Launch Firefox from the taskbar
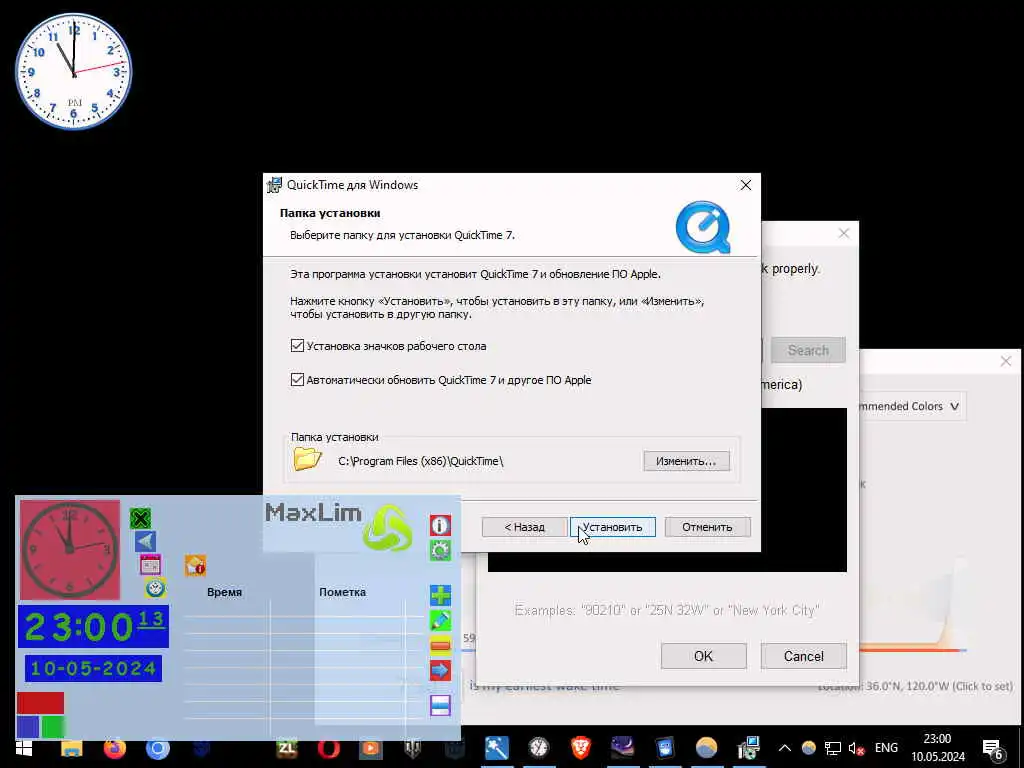1024x768 pixels. point(115,748)
